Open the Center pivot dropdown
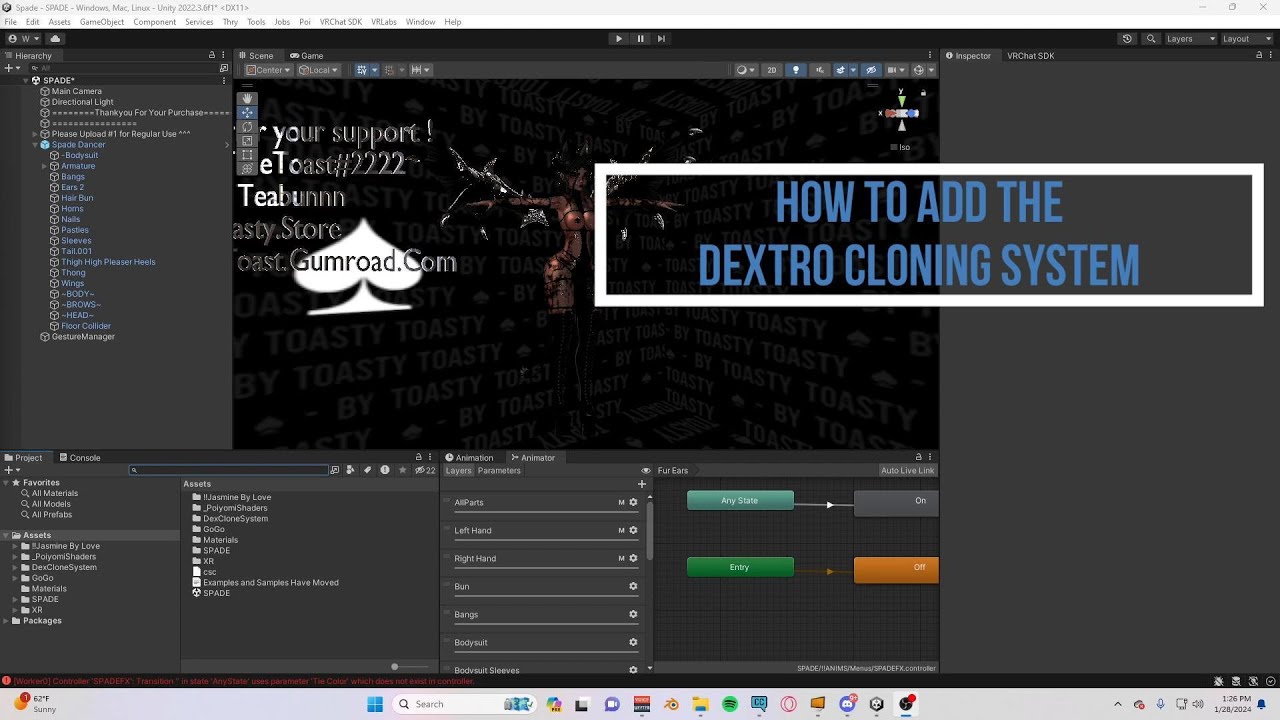Image resolution: width=1280 pixels, height=720 pixels. [x=267, y=70]
